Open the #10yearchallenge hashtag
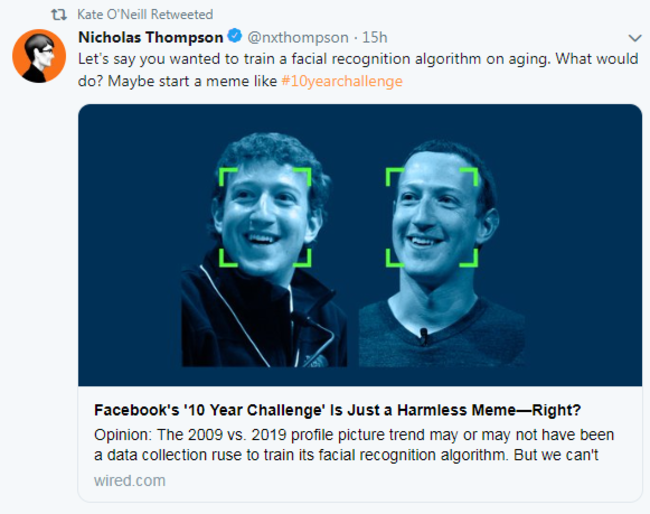Screen dimensions: 650x514 tap(342, 80)
